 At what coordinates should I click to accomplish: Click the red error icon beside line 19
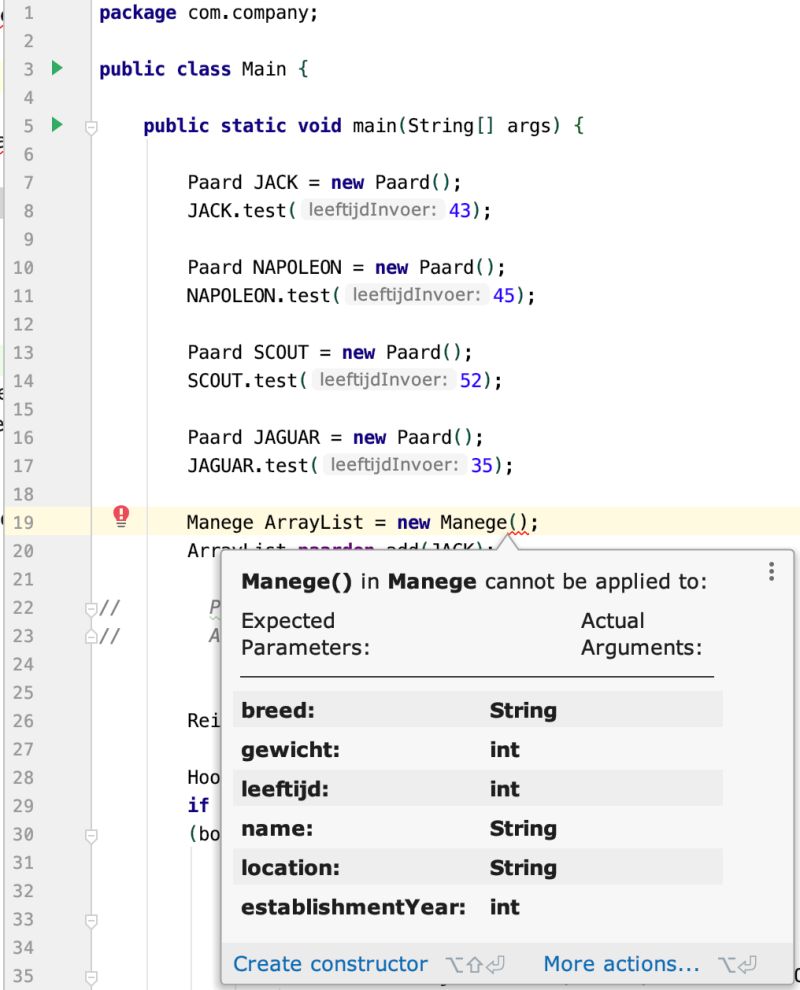[x=120, y=515]
